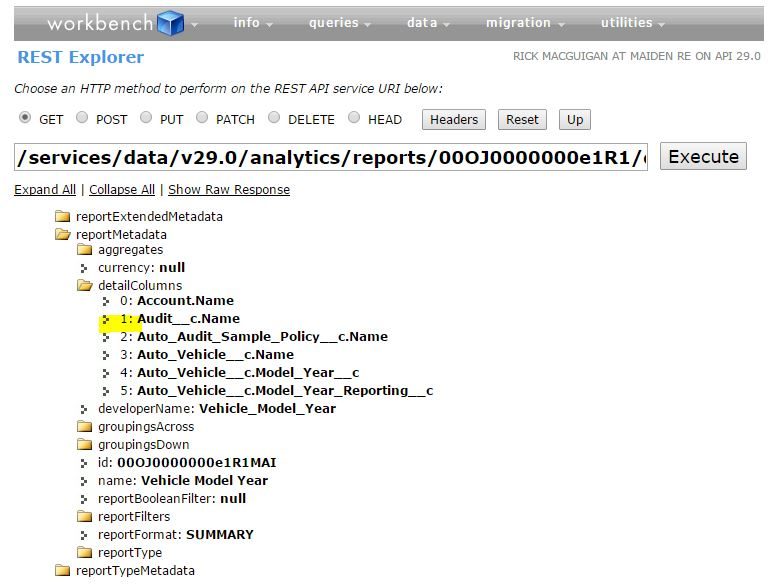
Task: Expand the reportExtendedMetadata node label
Action: coord(149,217)
